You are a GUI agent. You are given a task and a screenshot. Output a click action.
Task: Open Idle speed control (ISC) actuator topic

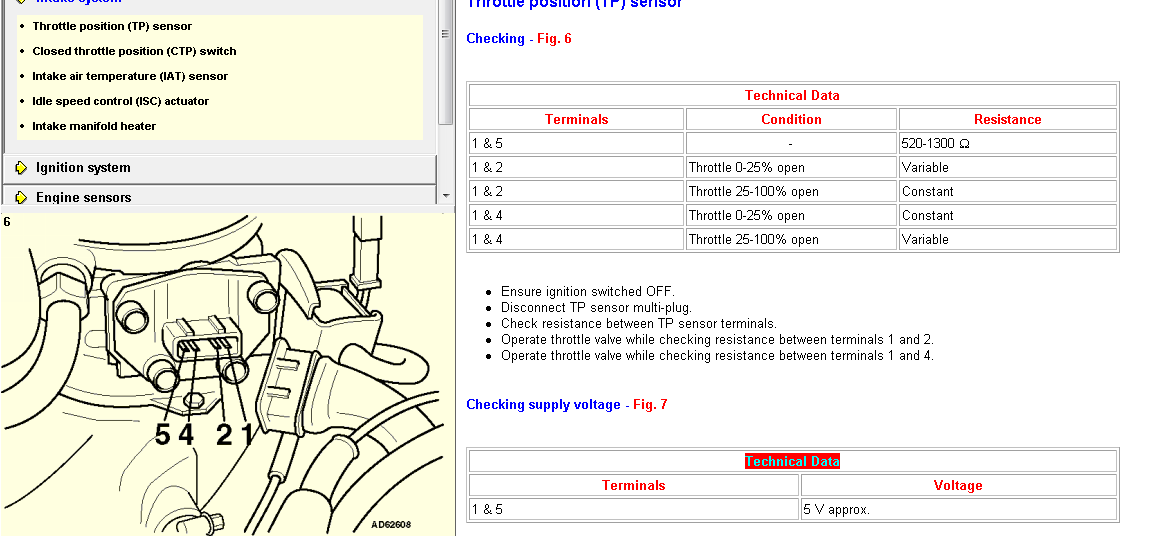tap(120, 101)
